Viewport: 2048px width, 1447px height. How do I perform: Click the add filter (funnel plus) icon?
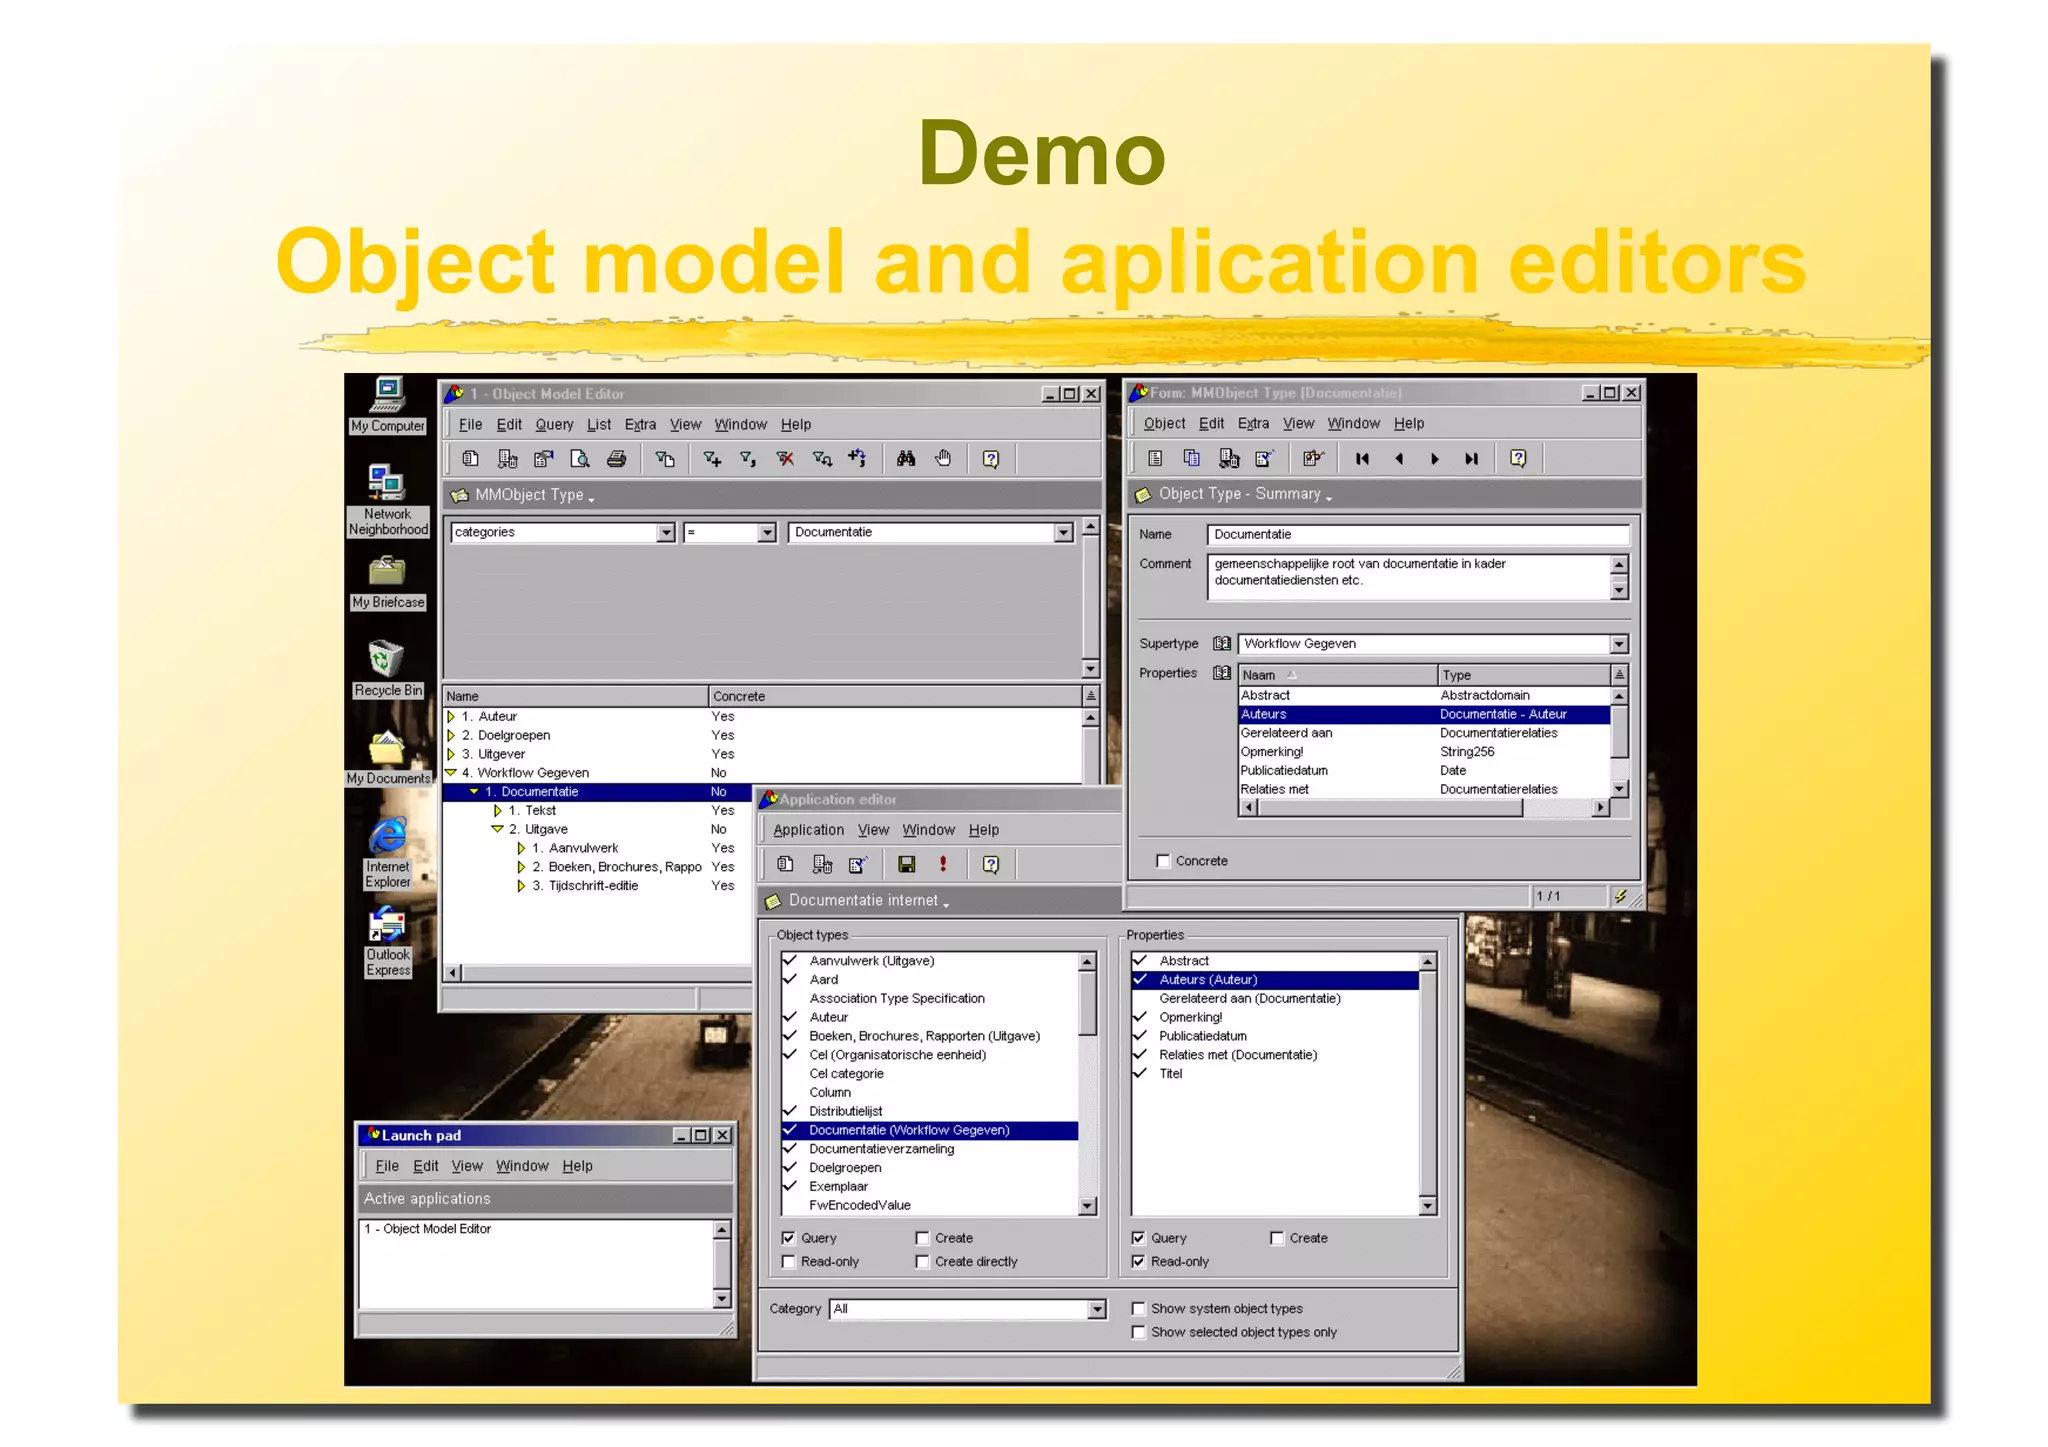(x=712, y=459)
